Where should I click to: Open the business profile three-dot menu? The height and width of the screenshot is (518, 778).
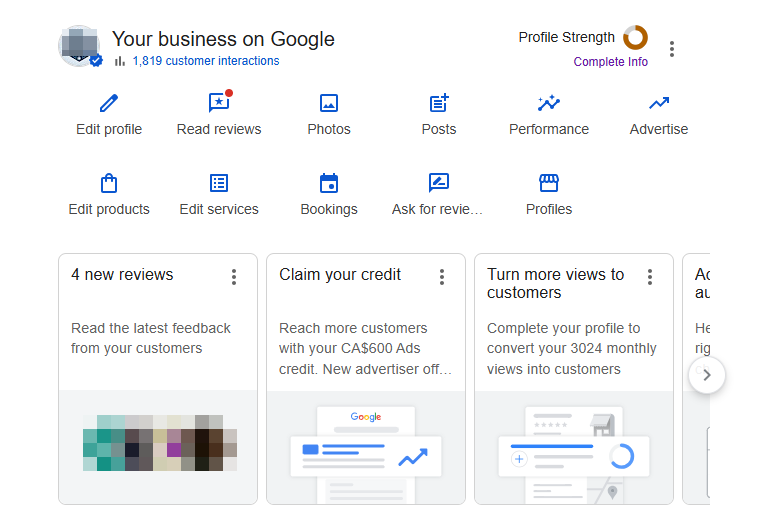[x=672, y=49]
